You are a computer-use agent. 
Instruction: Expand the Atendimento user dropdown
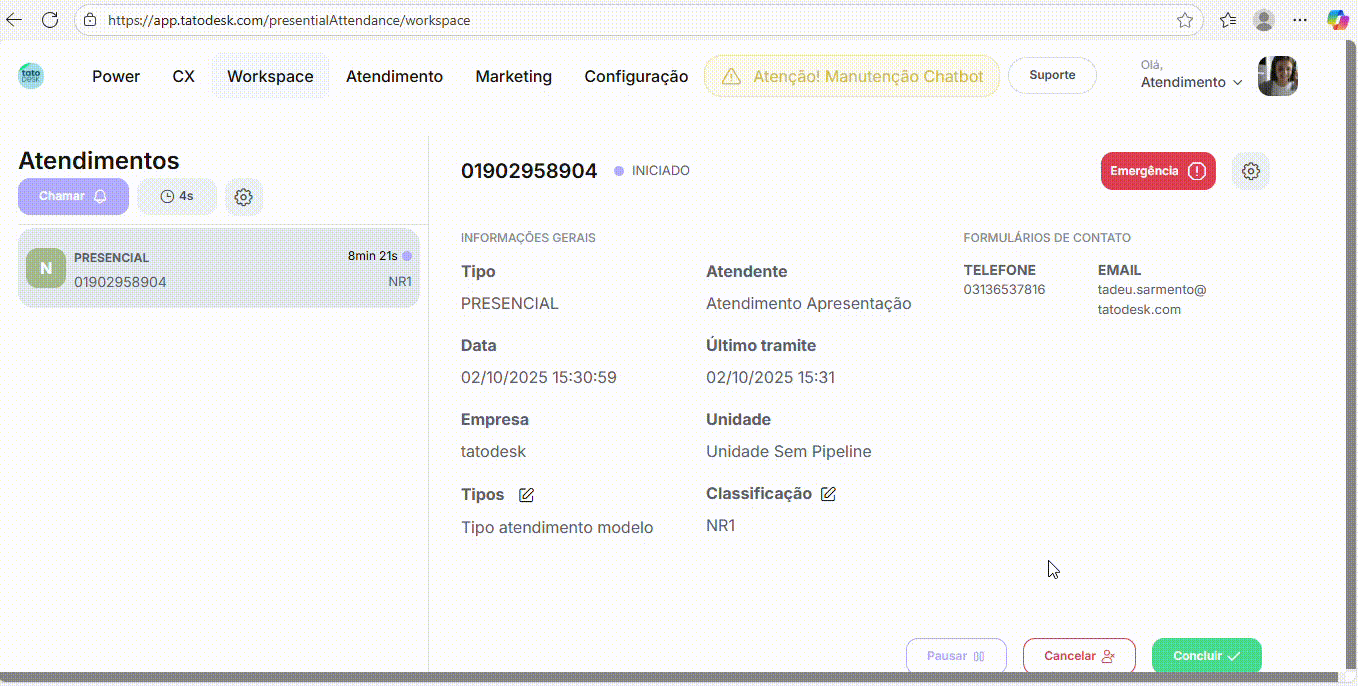coord(1191,82)
